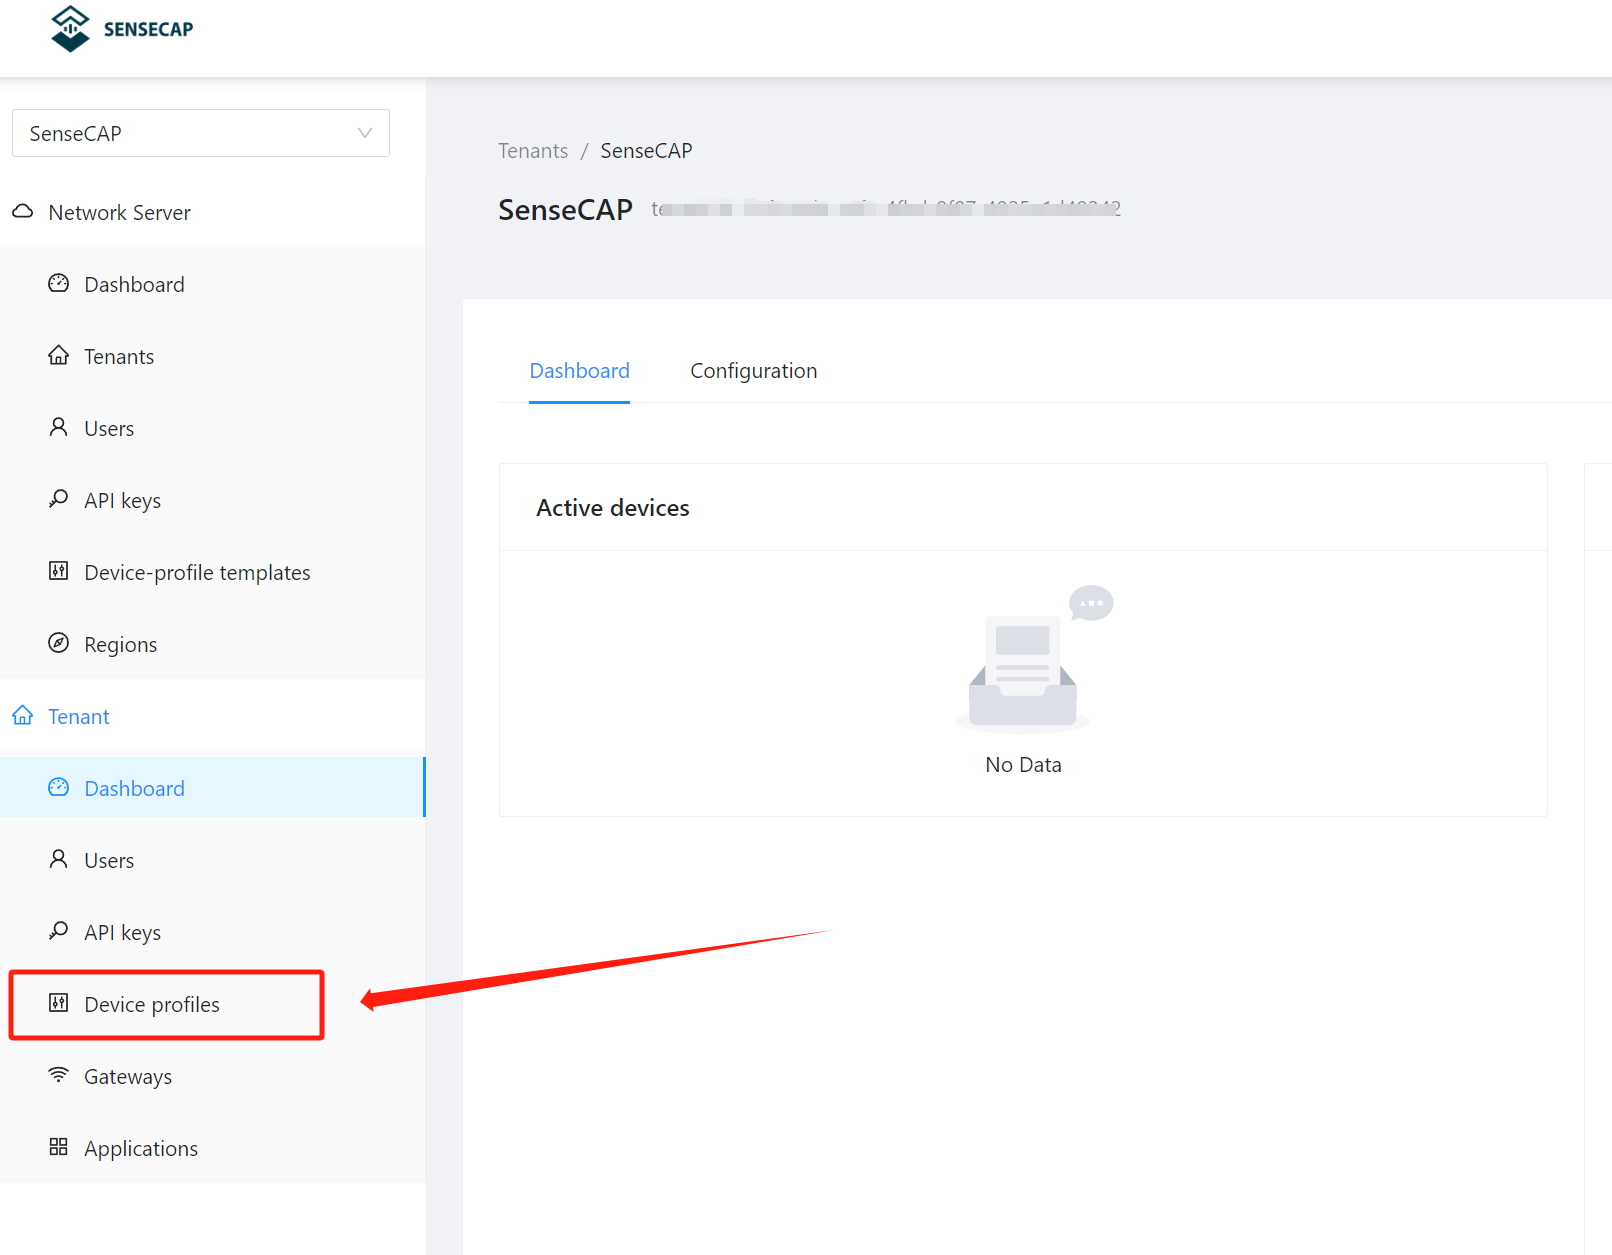
Task: Click the Gateways wifi icon
Action: [x=59, y=1075]
